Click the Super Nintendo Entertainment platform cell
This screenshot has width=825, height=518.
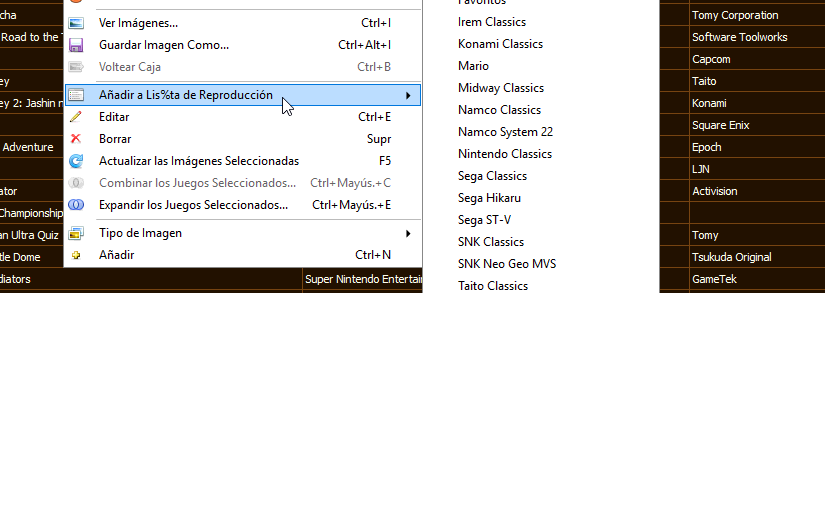click(x=363, y=279)
